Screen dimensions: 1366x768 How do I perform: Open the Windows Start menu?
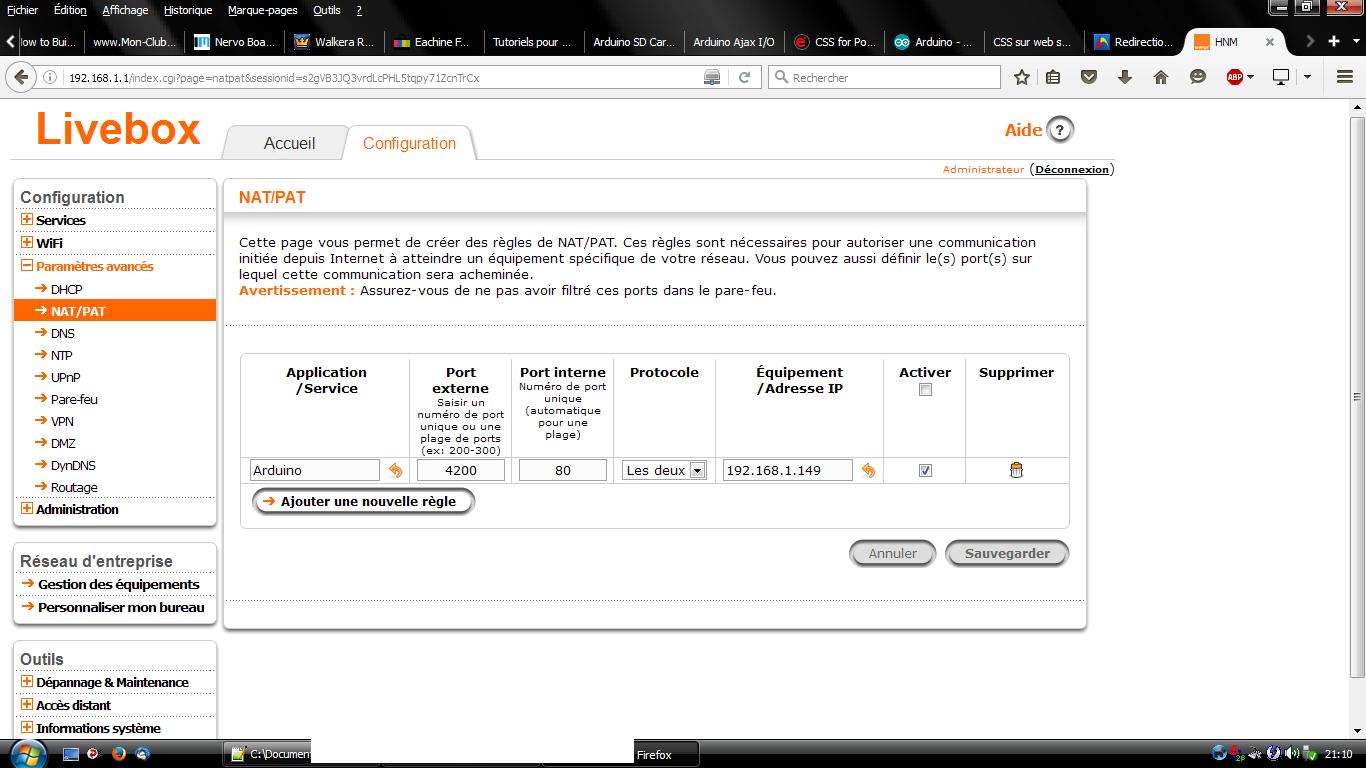(28, 753)
